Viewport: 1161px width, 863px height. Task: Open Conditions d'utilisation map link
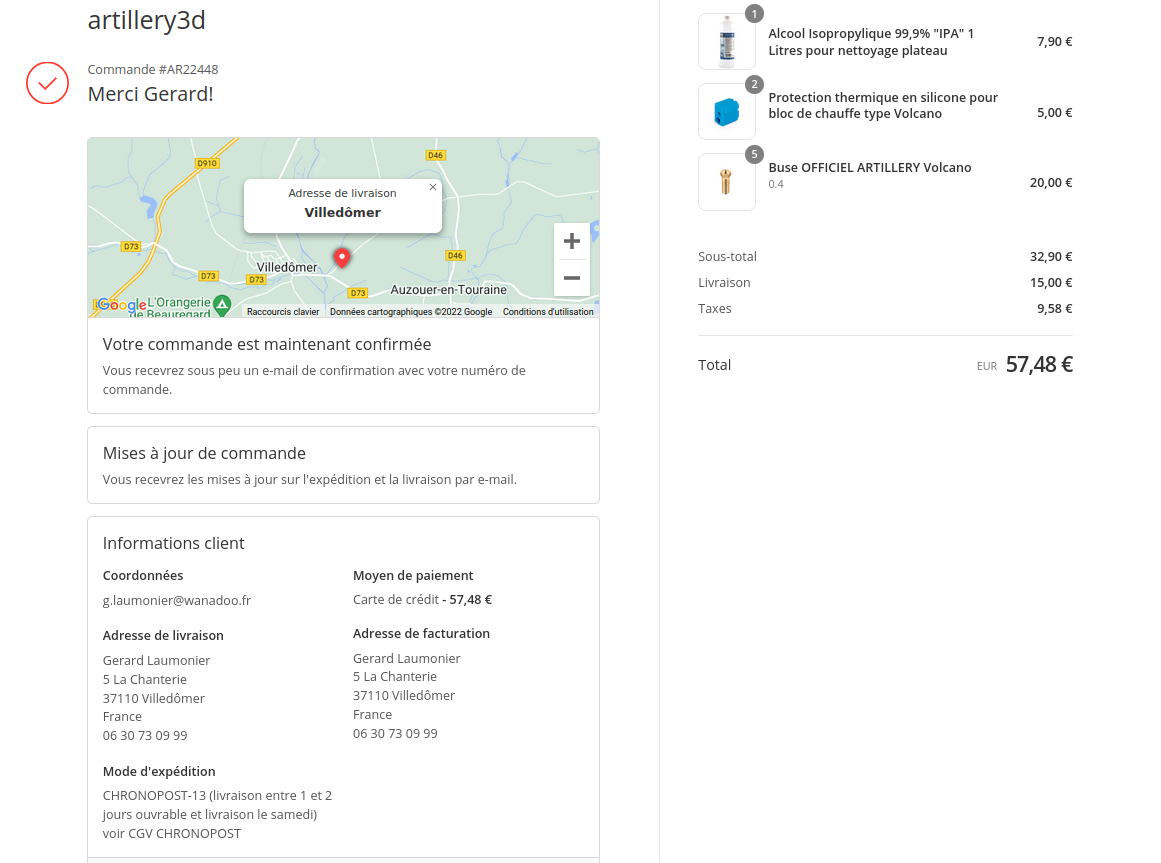point(548,312)
